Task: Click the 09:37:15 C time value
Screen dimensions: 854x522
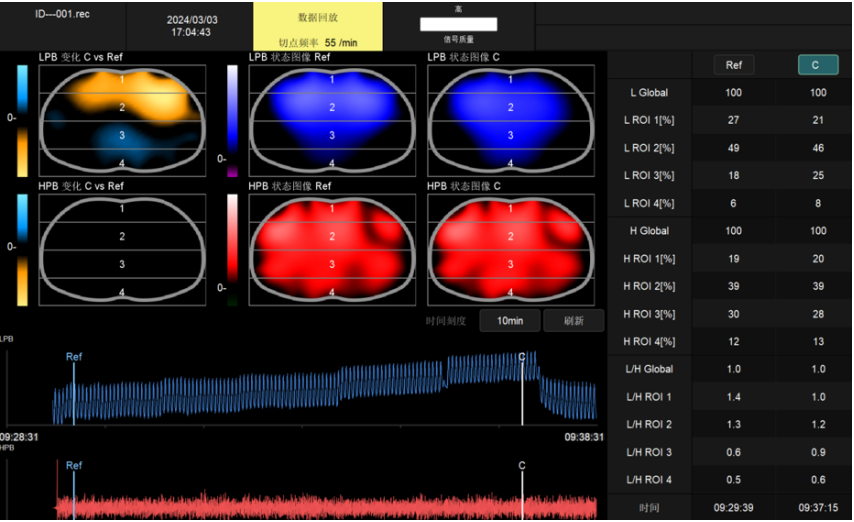Action: (x=818, y=508)
